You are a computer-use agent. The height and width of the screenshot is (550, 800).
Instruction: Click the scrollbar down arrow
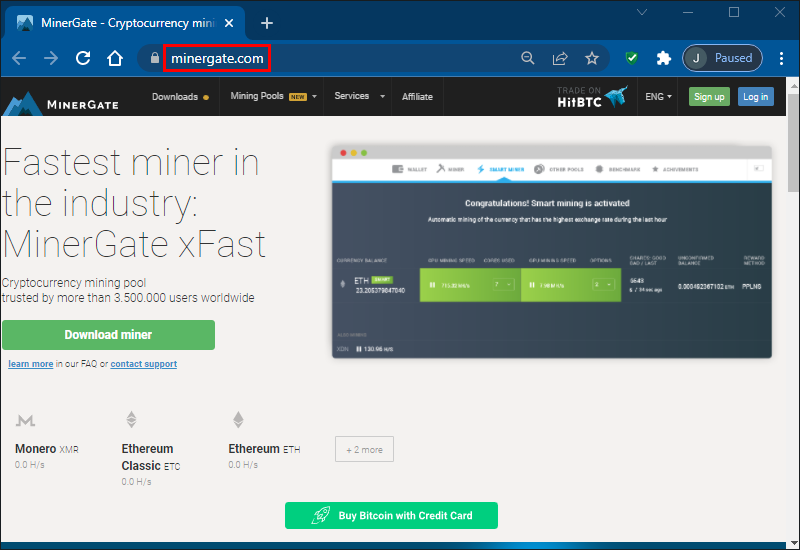(793, 543)
